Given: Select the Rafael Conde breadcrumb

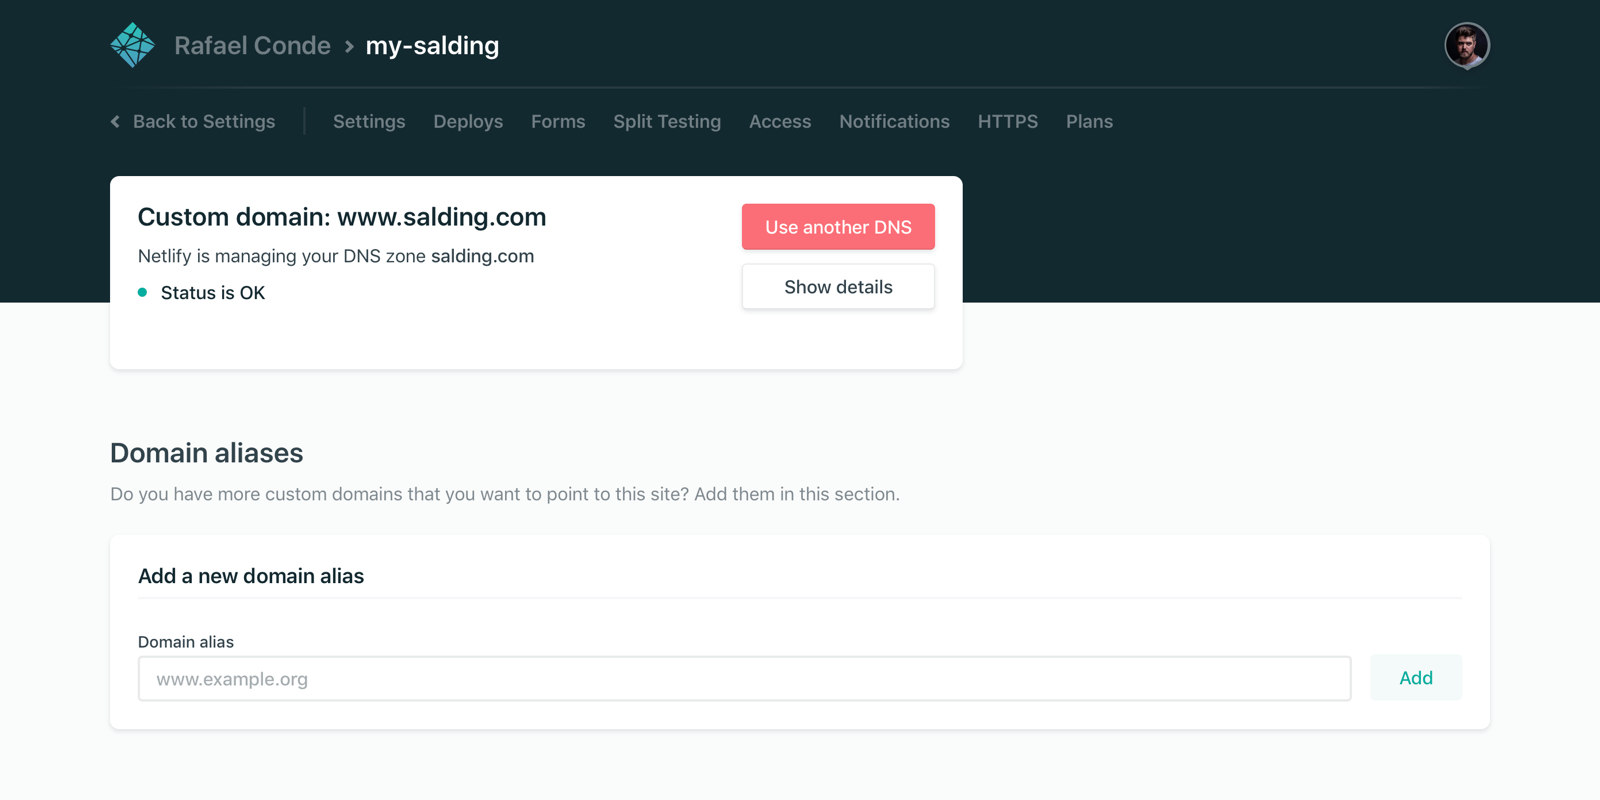Looking at the screenshot, I should click(252, 45).
